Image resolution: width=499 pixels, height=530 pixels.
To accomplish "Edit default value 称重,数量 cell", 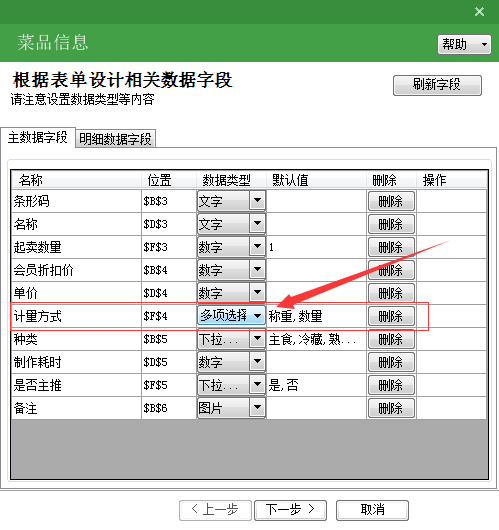I will pos(316,316).
